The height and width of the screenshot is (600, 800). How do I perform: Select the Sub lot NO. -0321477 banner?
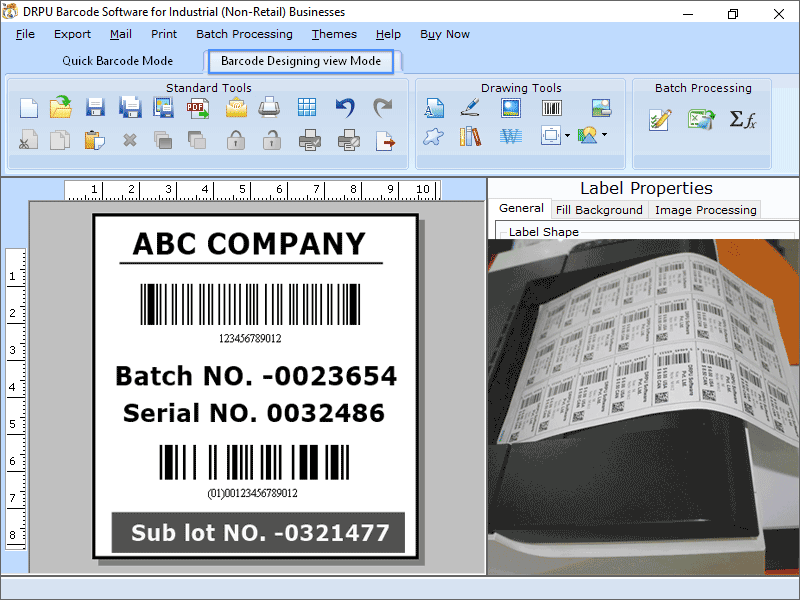(x=258, y=533)
